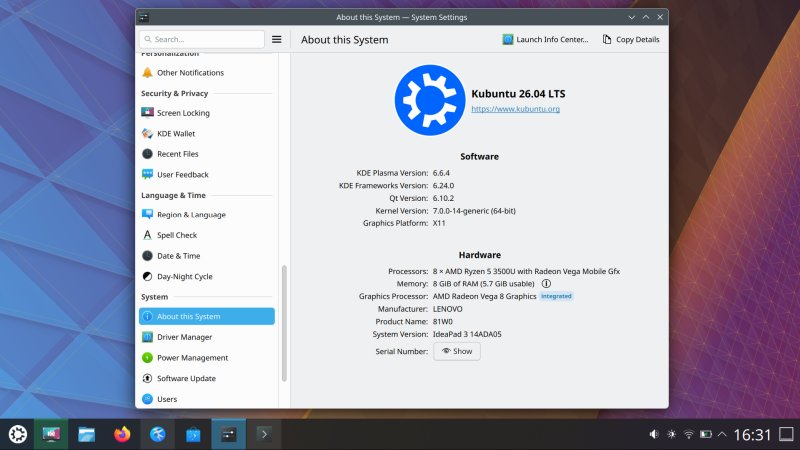Click the System Settings taskbar entry

[229, 434]
